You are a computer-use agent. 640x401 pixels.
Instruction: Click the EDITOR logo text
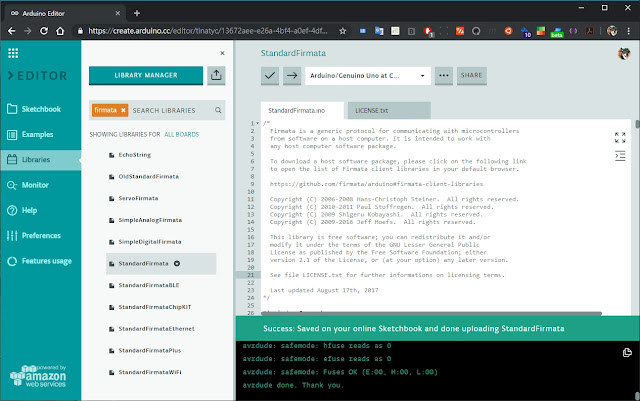pyautogui.click(x=38, y=76)
